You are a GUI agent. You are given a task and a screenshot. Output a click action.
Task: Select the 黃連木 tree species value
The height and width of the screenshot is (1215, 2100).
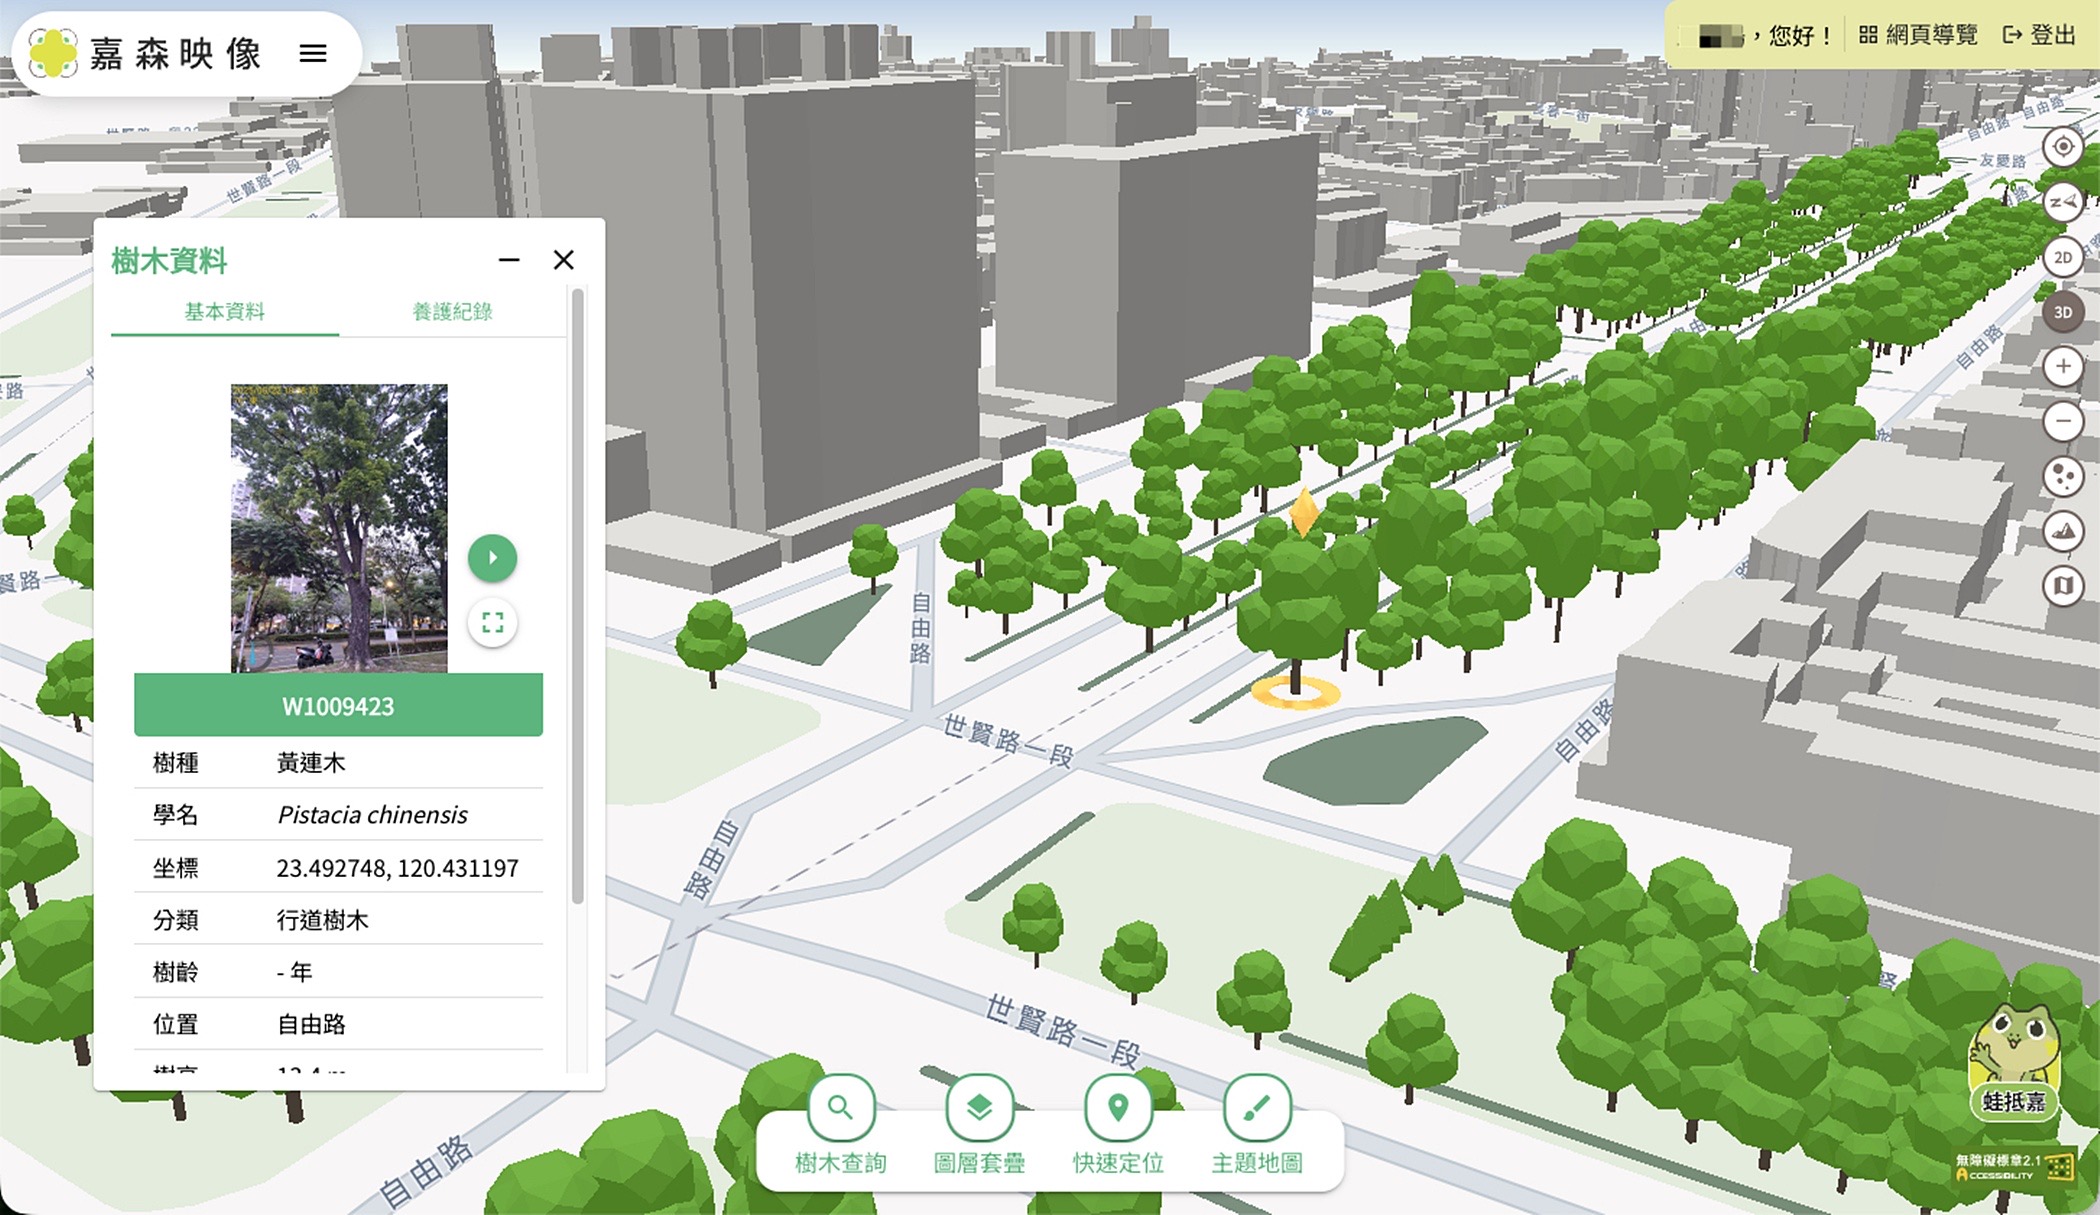click(x=311, y=763)
